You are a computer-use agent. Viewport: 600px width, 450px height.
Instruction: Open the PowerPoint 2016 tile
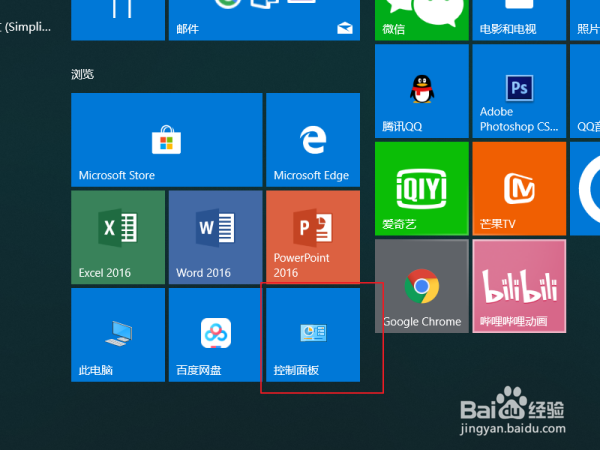click(x=313, y=237)
